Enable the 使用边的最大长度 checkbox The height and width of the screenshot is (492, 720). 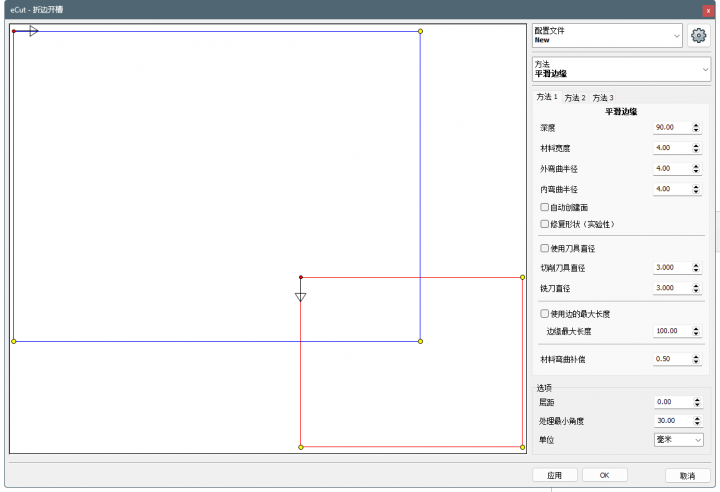[x=545, y=314]
